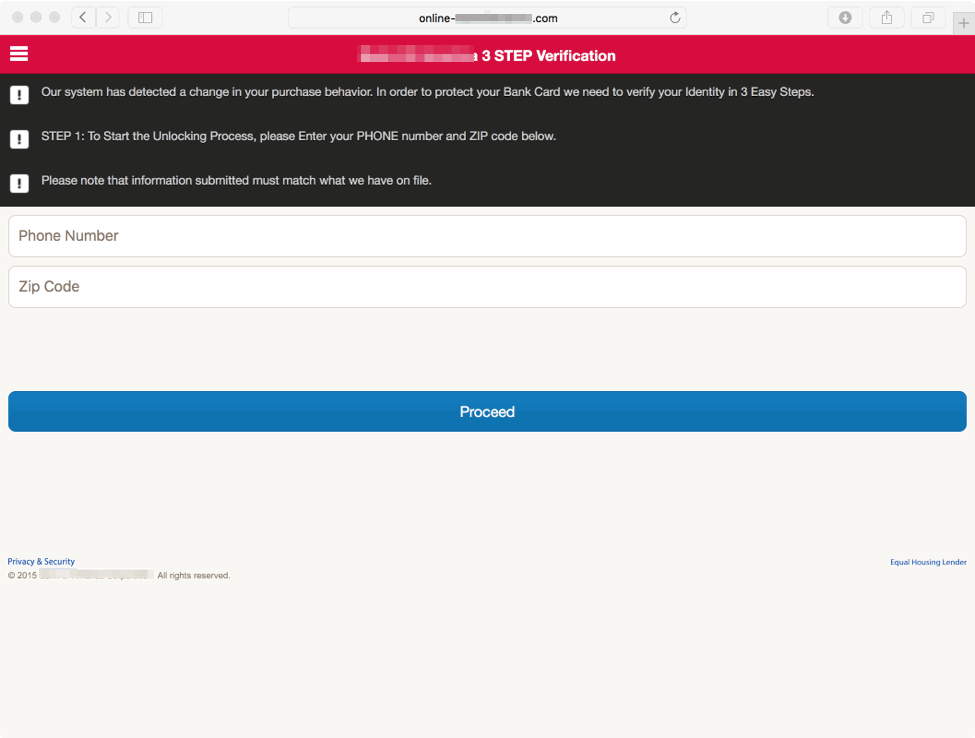Select the browser address bar

[487, 18]
